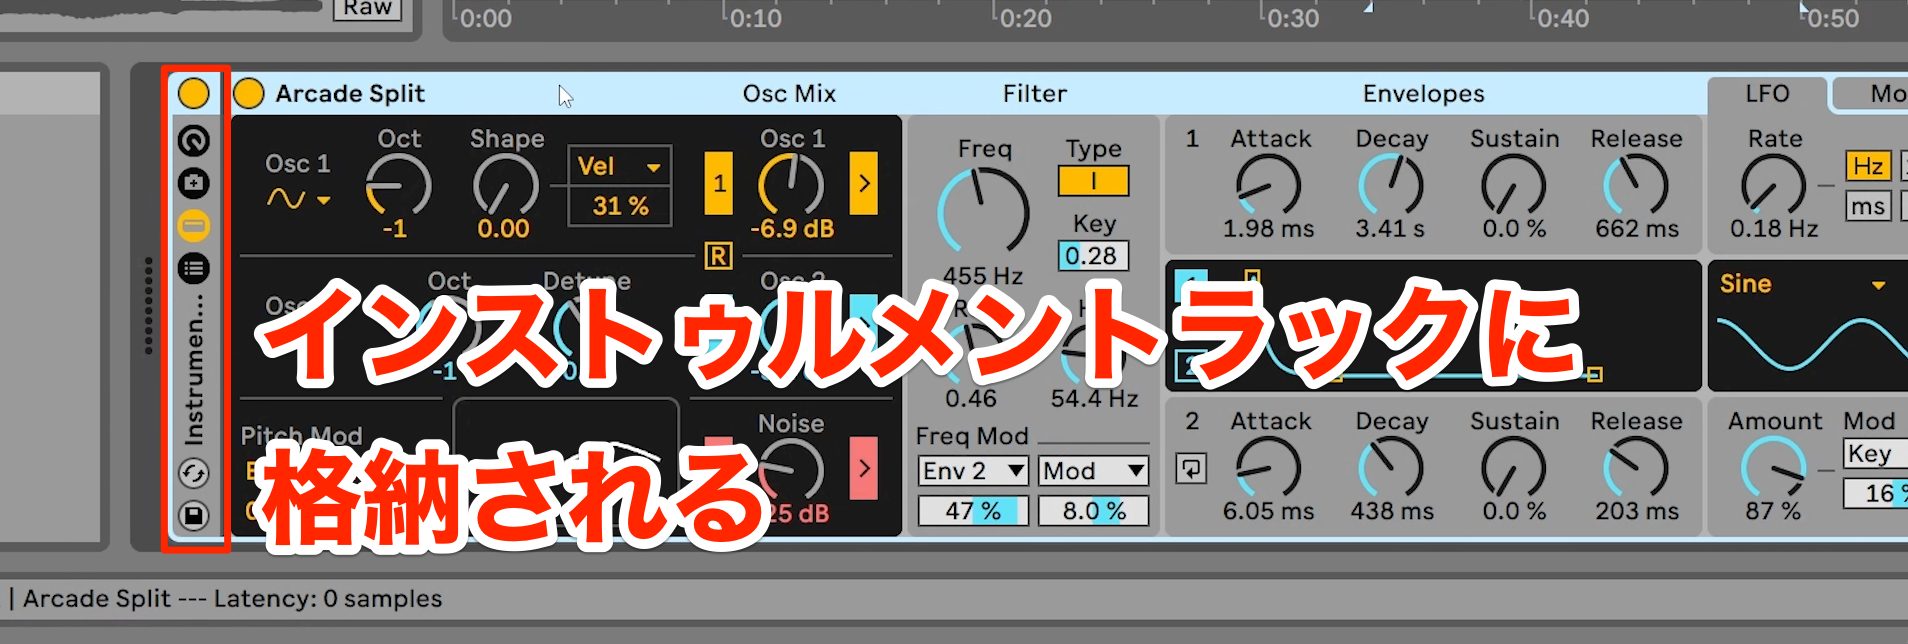Open the Env 2 freq mod dropdown

click(973, 471)
